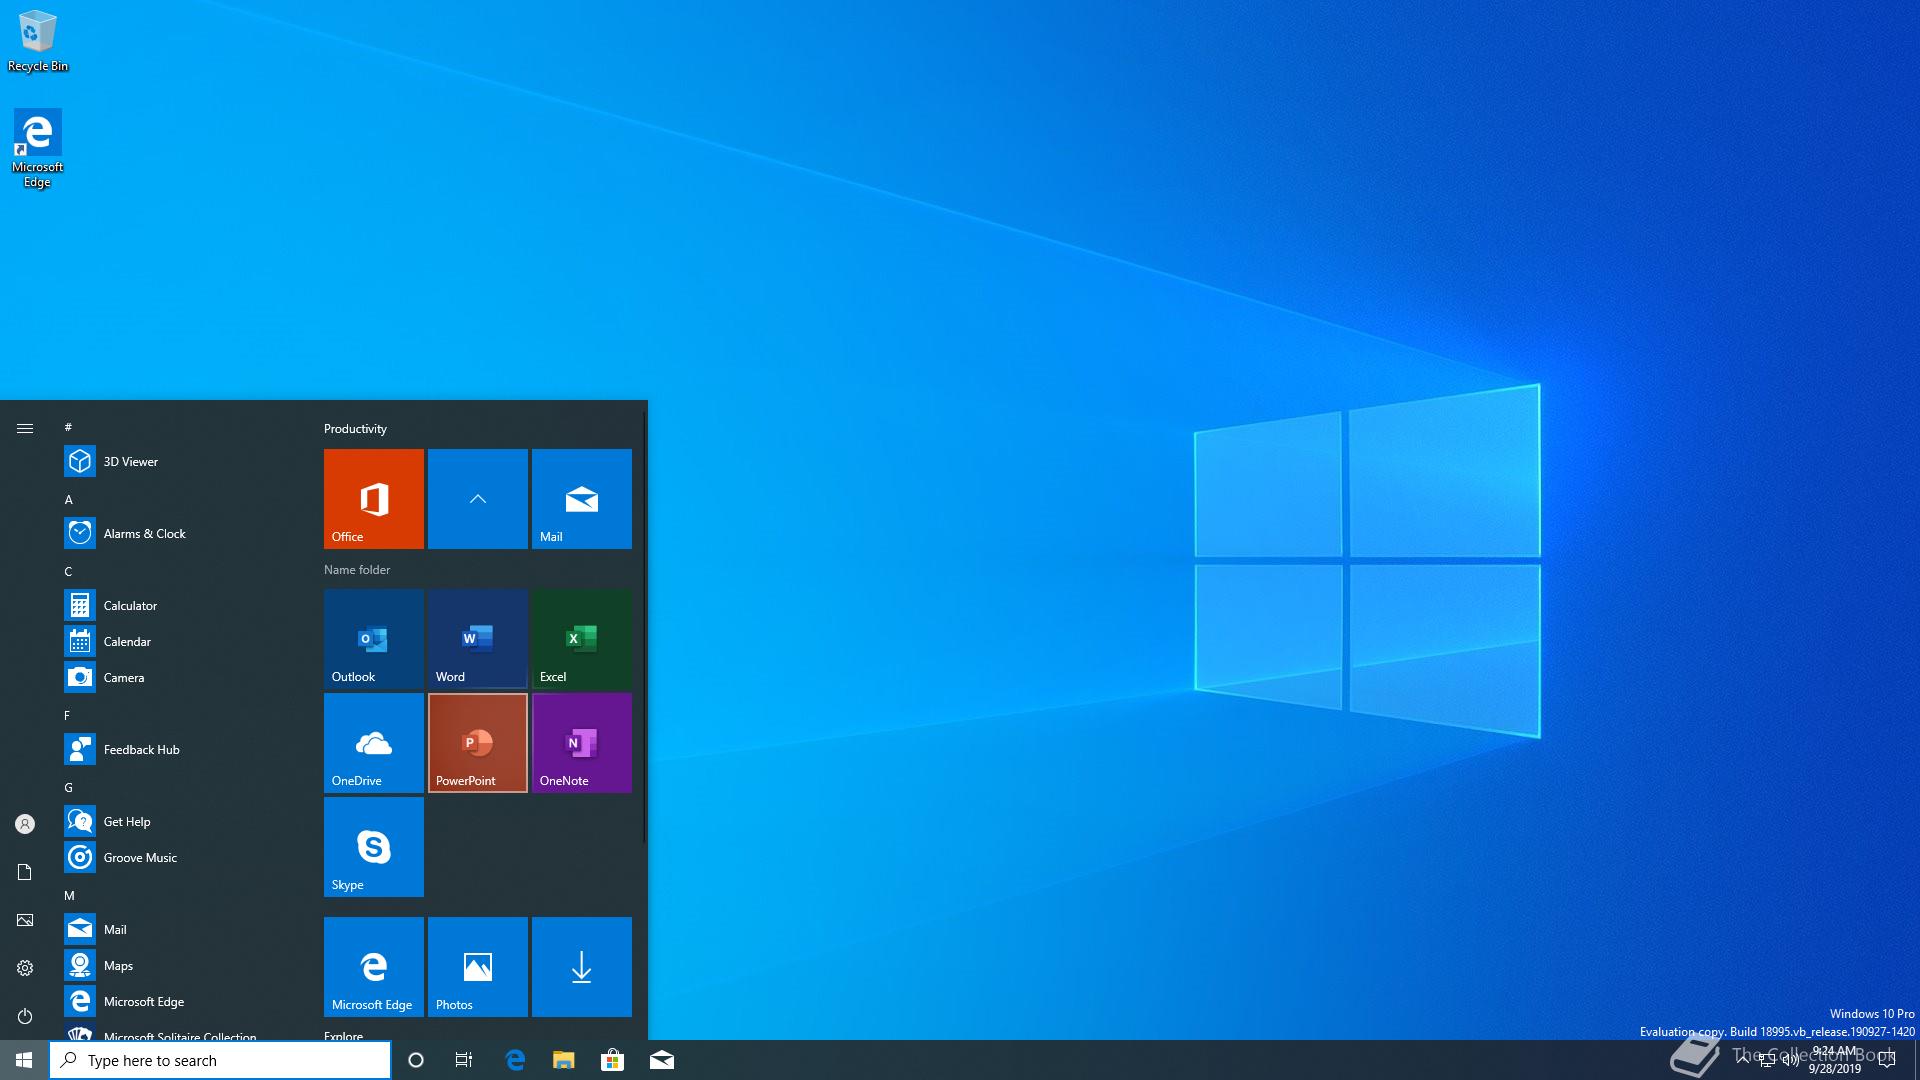Click the download arrow tile

582,967
